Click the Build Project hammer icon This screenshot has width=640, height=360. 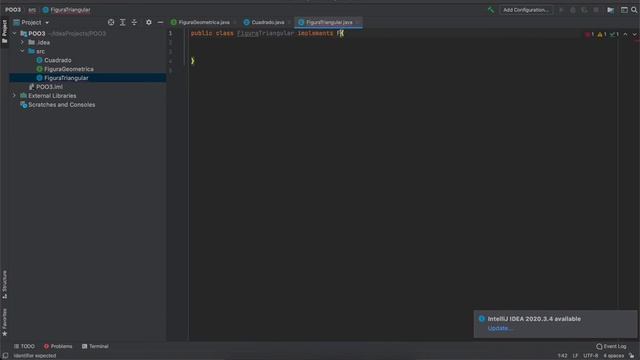click(x=491, y=10)
